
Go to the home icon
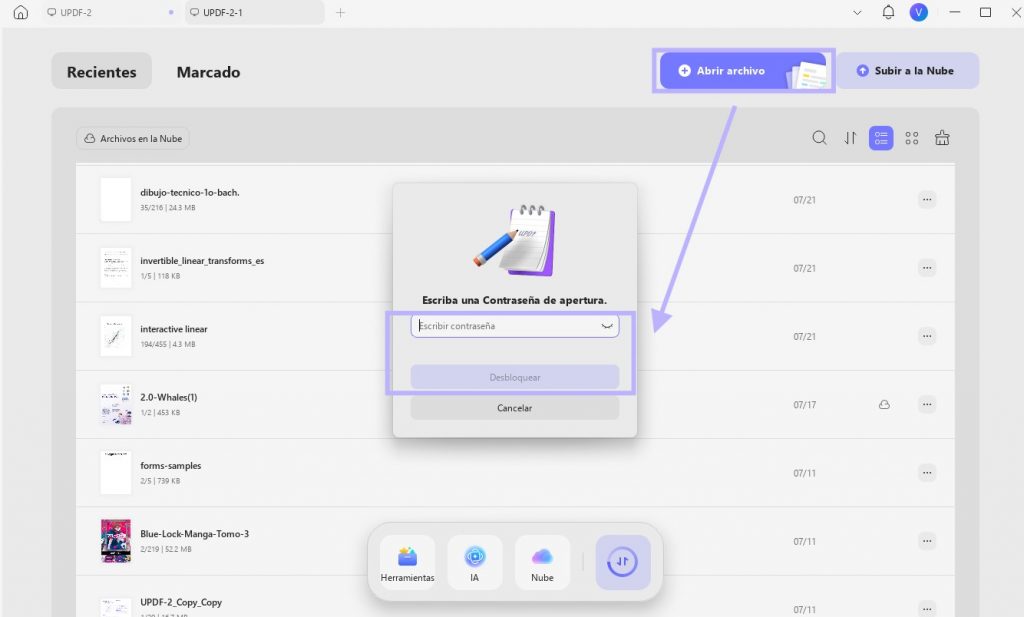(21, 12)
